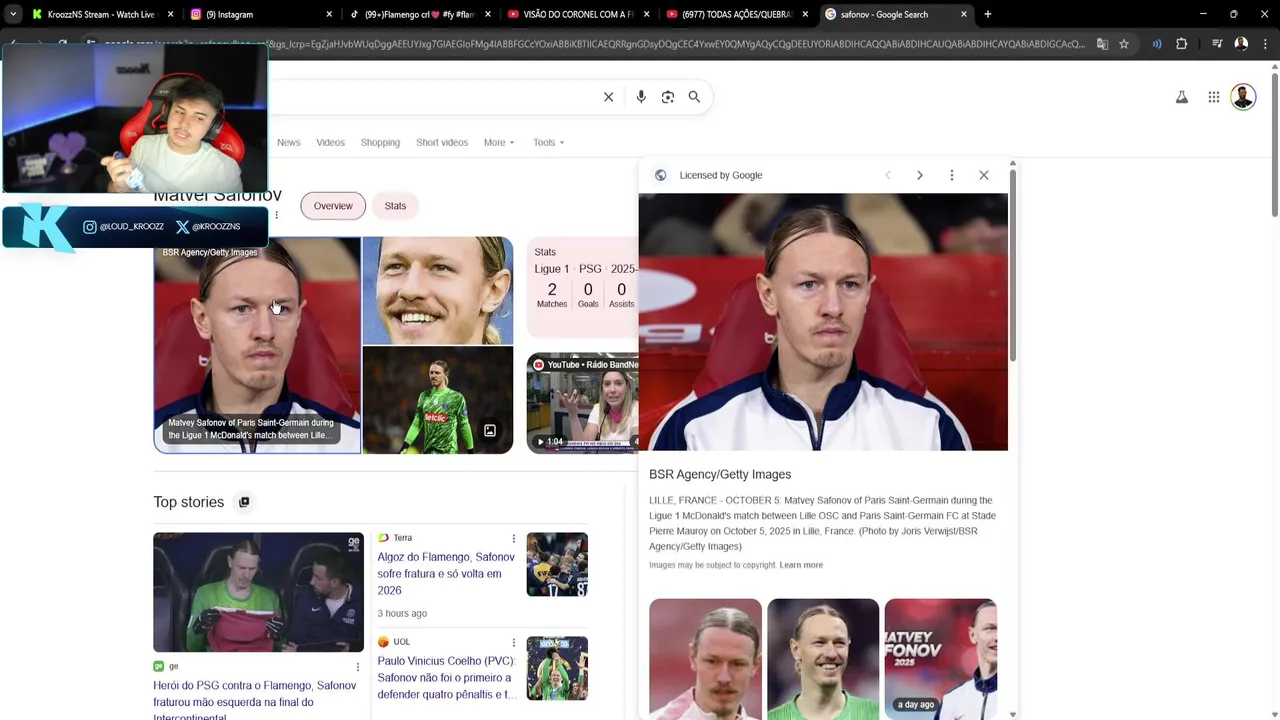
Task: Close the safonov Google Search tab
Action: pyautogui.click(x=964, y=14)
